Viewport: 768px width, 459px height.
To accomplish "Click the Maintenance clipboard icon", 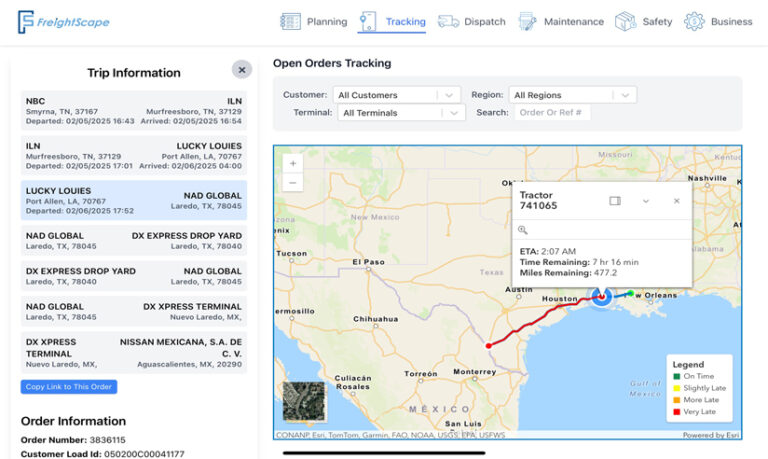I will coord(527,22).
